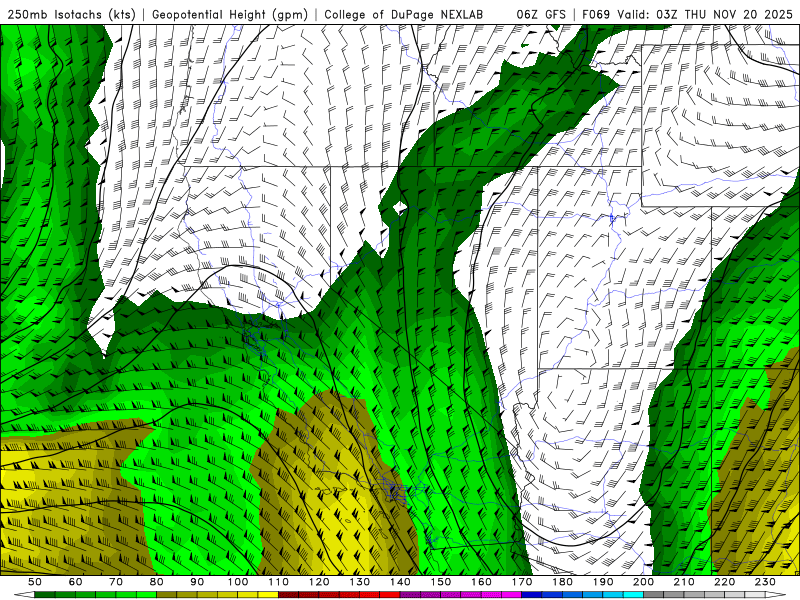800x600 pixels.
Task: Click the '06Z GFS' model run label
Action: [541, 15]
